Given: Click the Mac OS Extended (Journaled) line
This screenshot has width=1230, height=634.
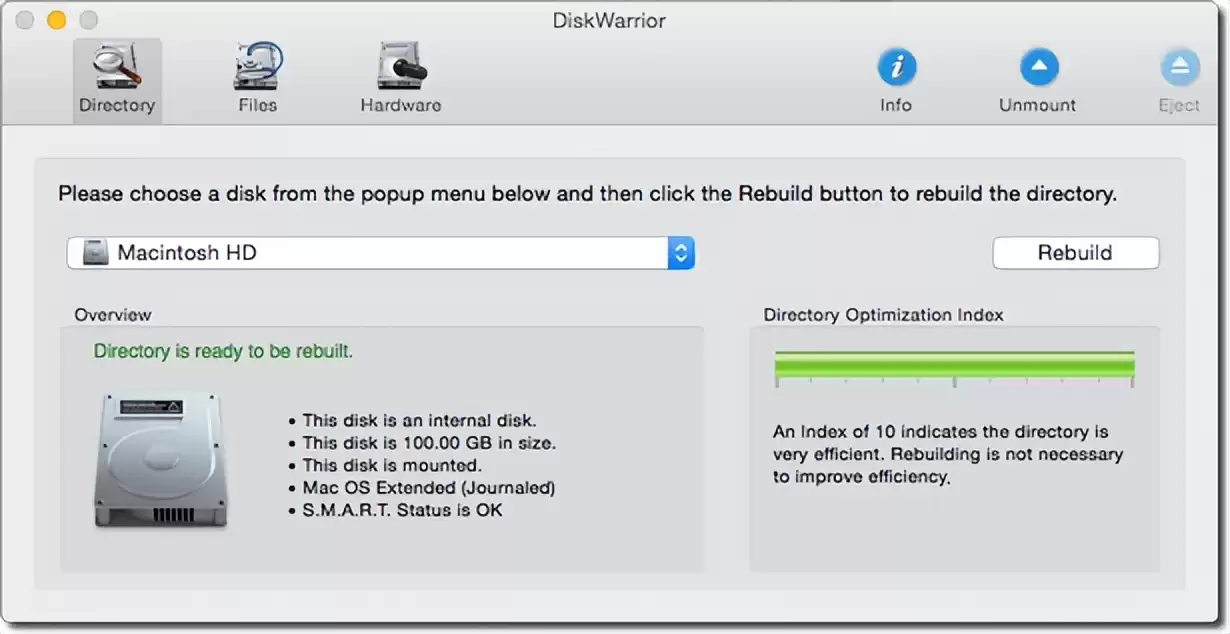Looking at the screenshot, I should [x=429, y=488].
